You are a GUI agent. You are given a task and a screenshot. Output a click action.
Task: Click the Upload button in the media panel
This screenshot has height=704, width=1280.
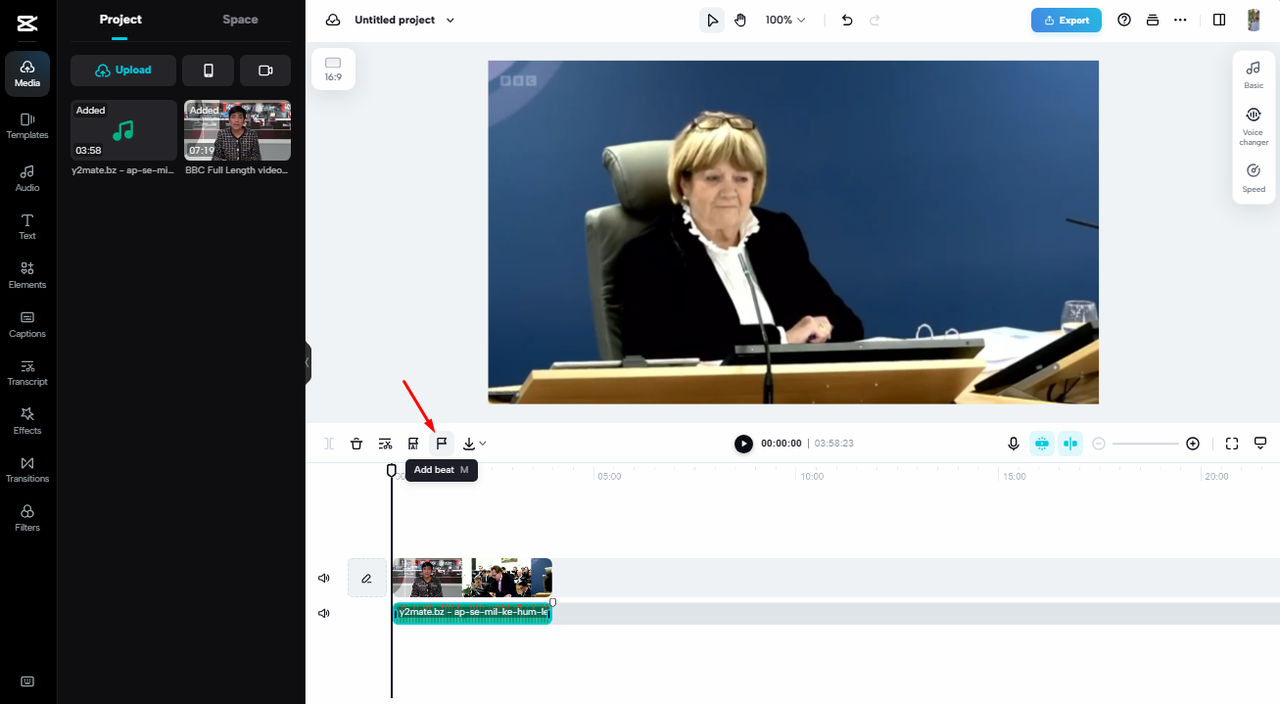click(122, 70)
